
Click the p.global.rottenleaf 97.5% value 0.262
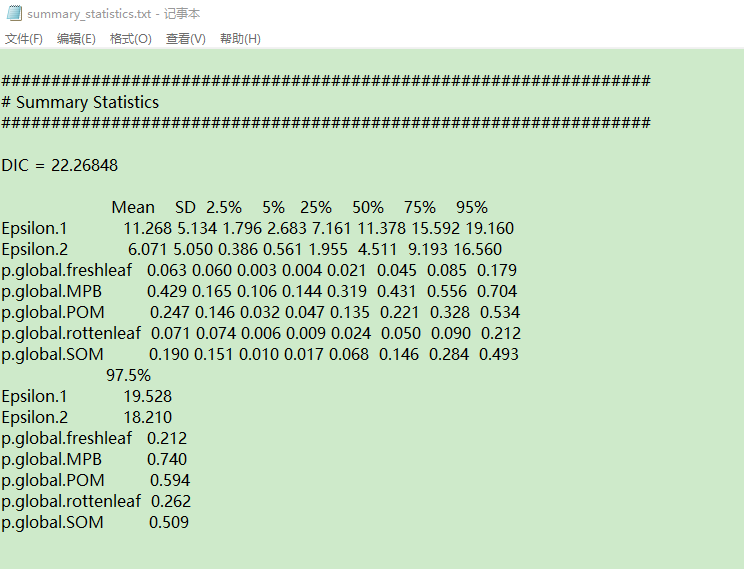coord(171,501)
